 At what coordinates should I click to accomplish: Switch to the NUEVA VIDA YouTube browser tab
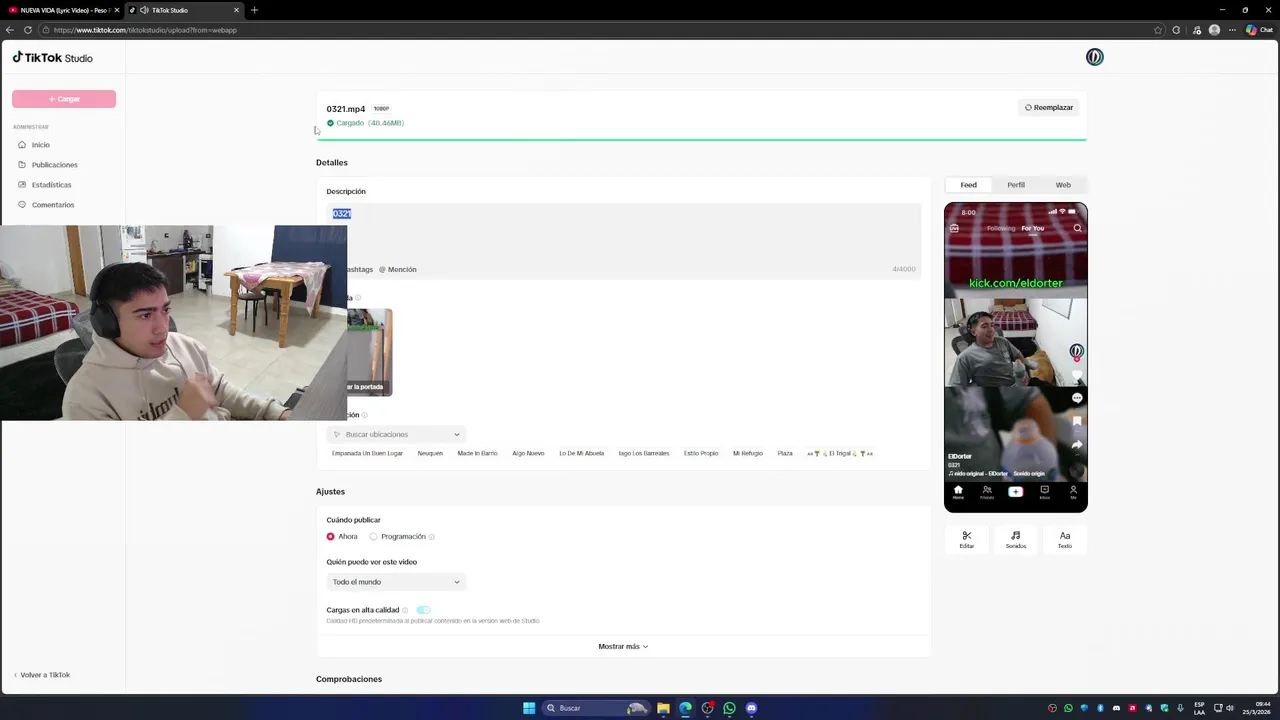point(62,10)
